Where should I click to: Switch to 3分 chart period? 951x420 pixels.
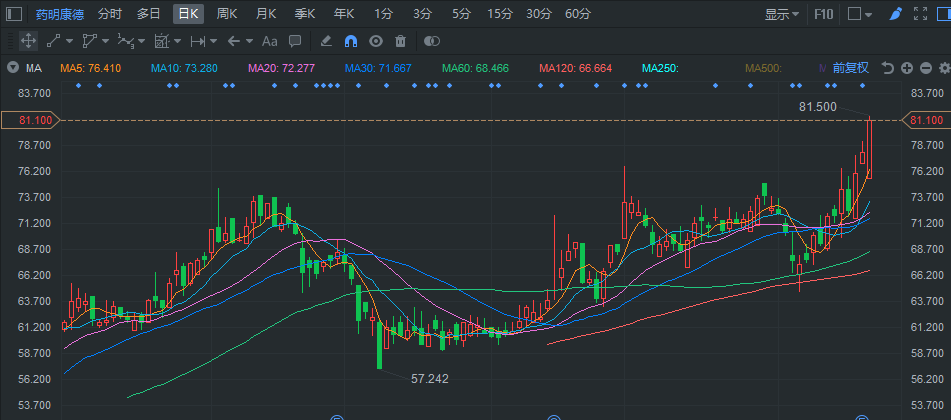click(422, 13)
